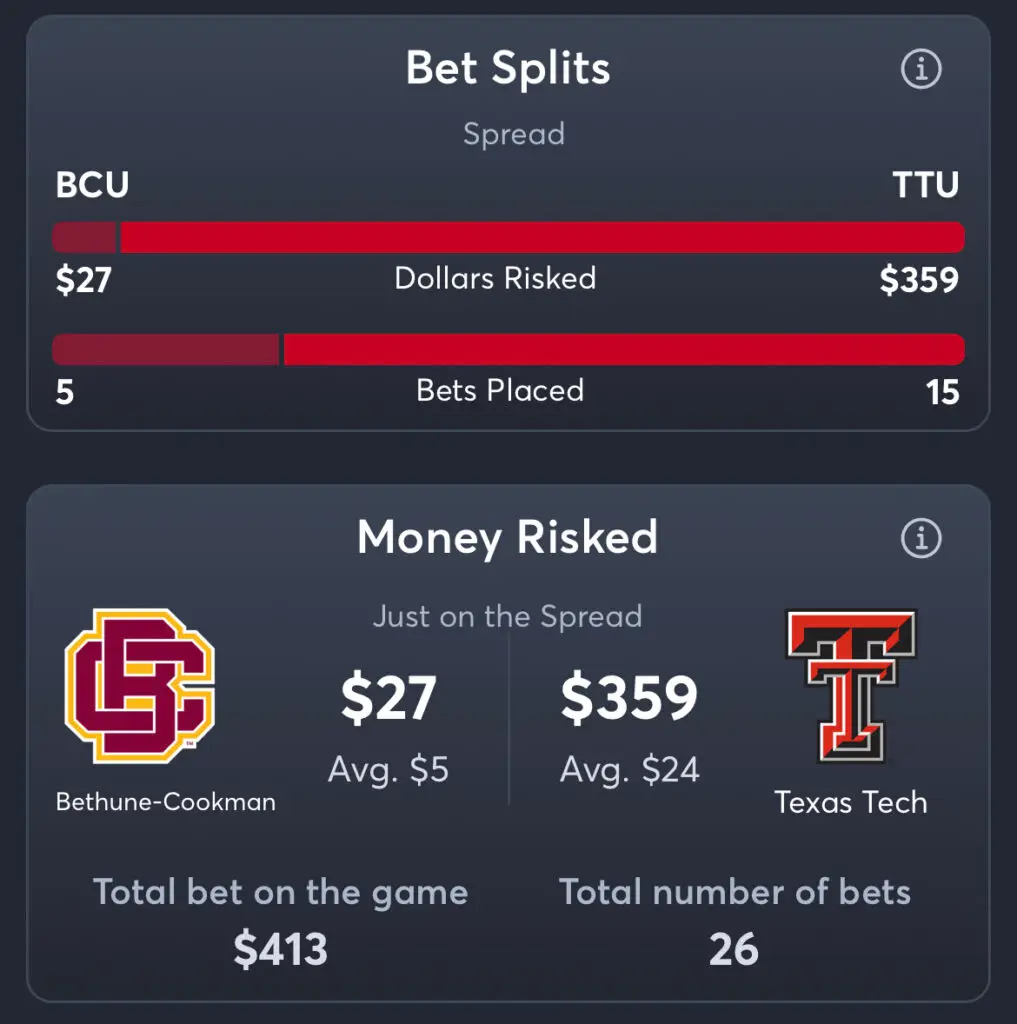This screenshot has height=1024, width=1017.
Task: Tap the Just on the Spread label
Action: coord(508,616)
